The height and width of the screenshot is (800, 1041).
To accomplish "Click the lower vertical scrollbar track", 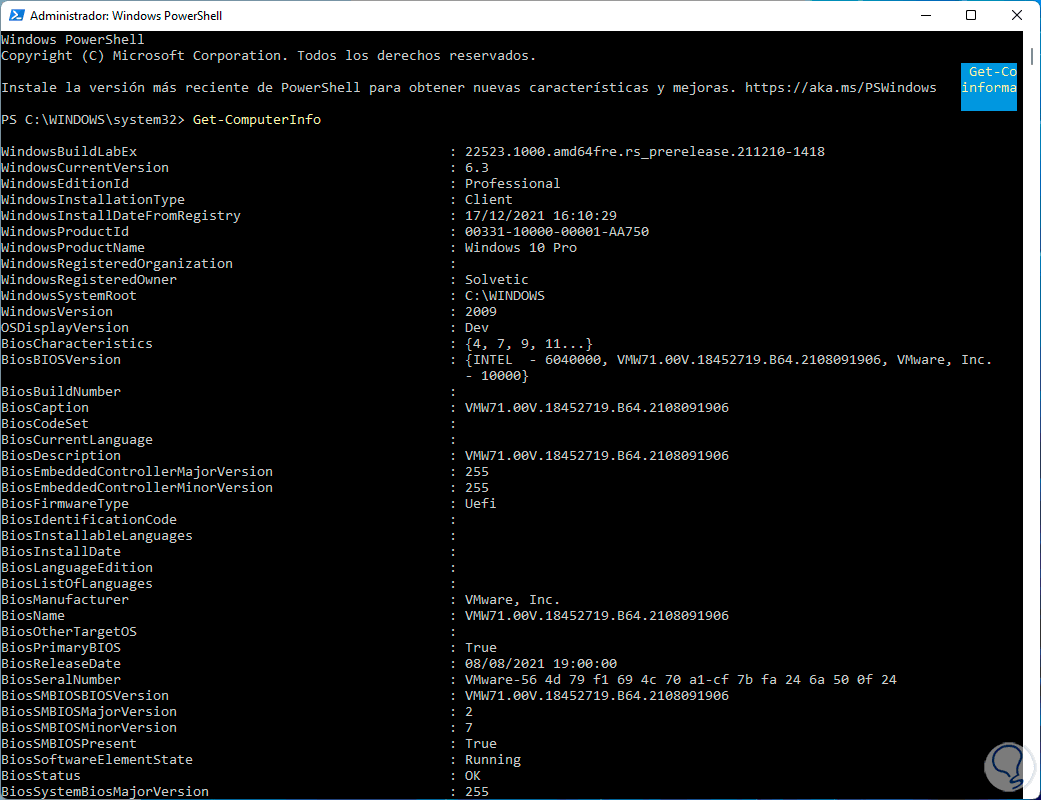I will point(1033,500).
